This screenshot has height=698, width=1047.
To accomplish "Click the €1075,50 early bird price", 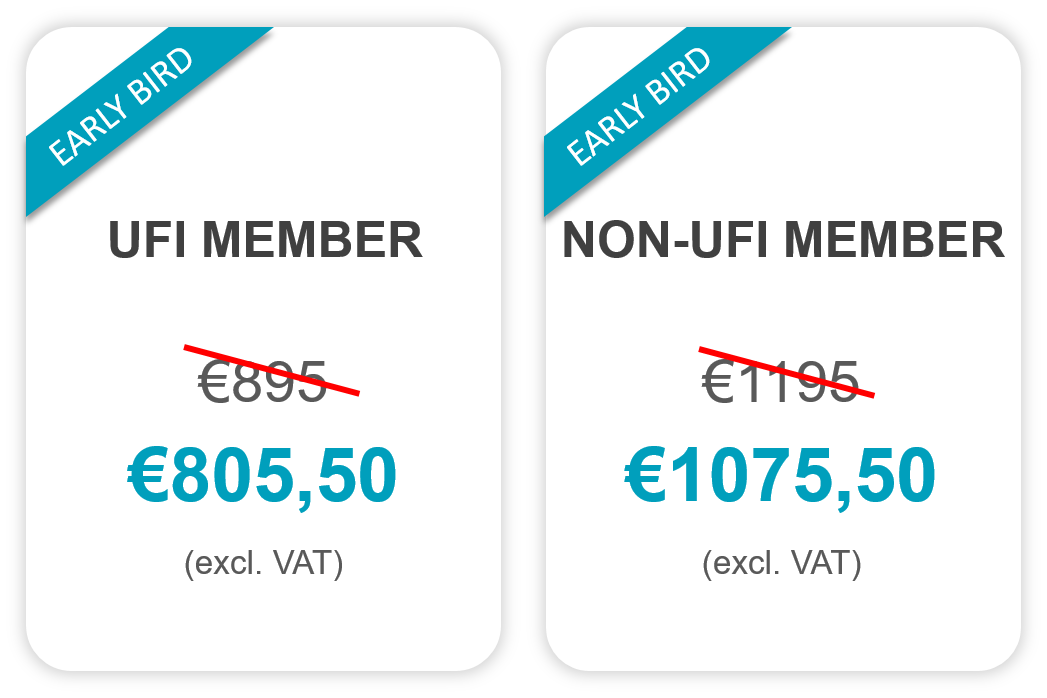I will pos(780,476).
